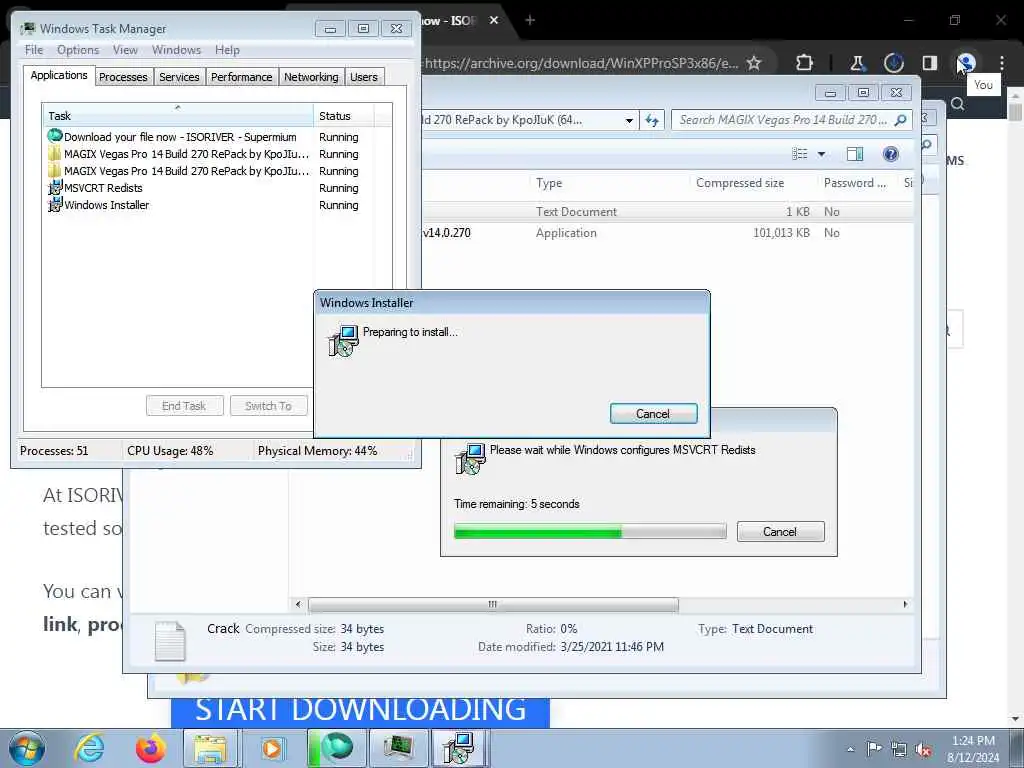
Task: Click the Windows Installer dialog package icon
Action: tap(344, 341)
